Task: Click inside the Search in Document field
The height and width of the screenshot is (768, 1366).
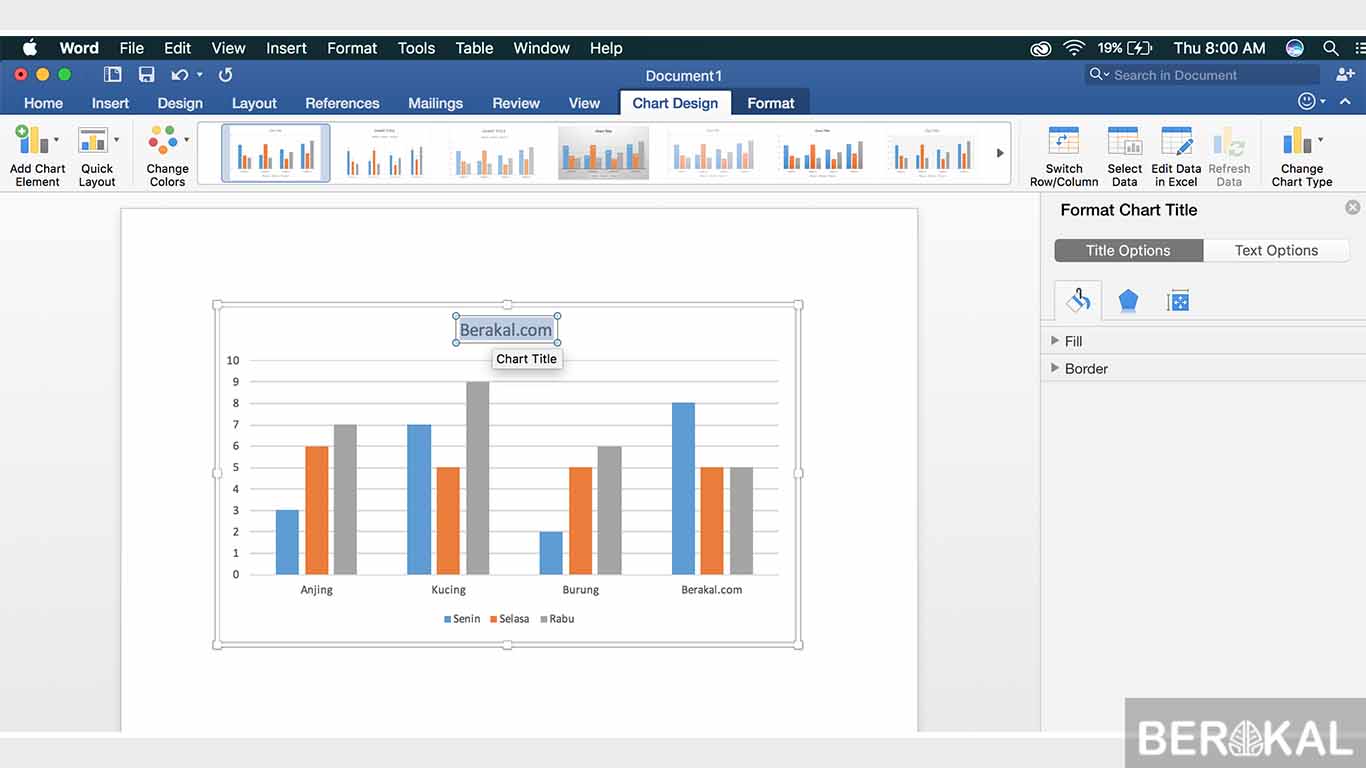Action: (1200, 75)
